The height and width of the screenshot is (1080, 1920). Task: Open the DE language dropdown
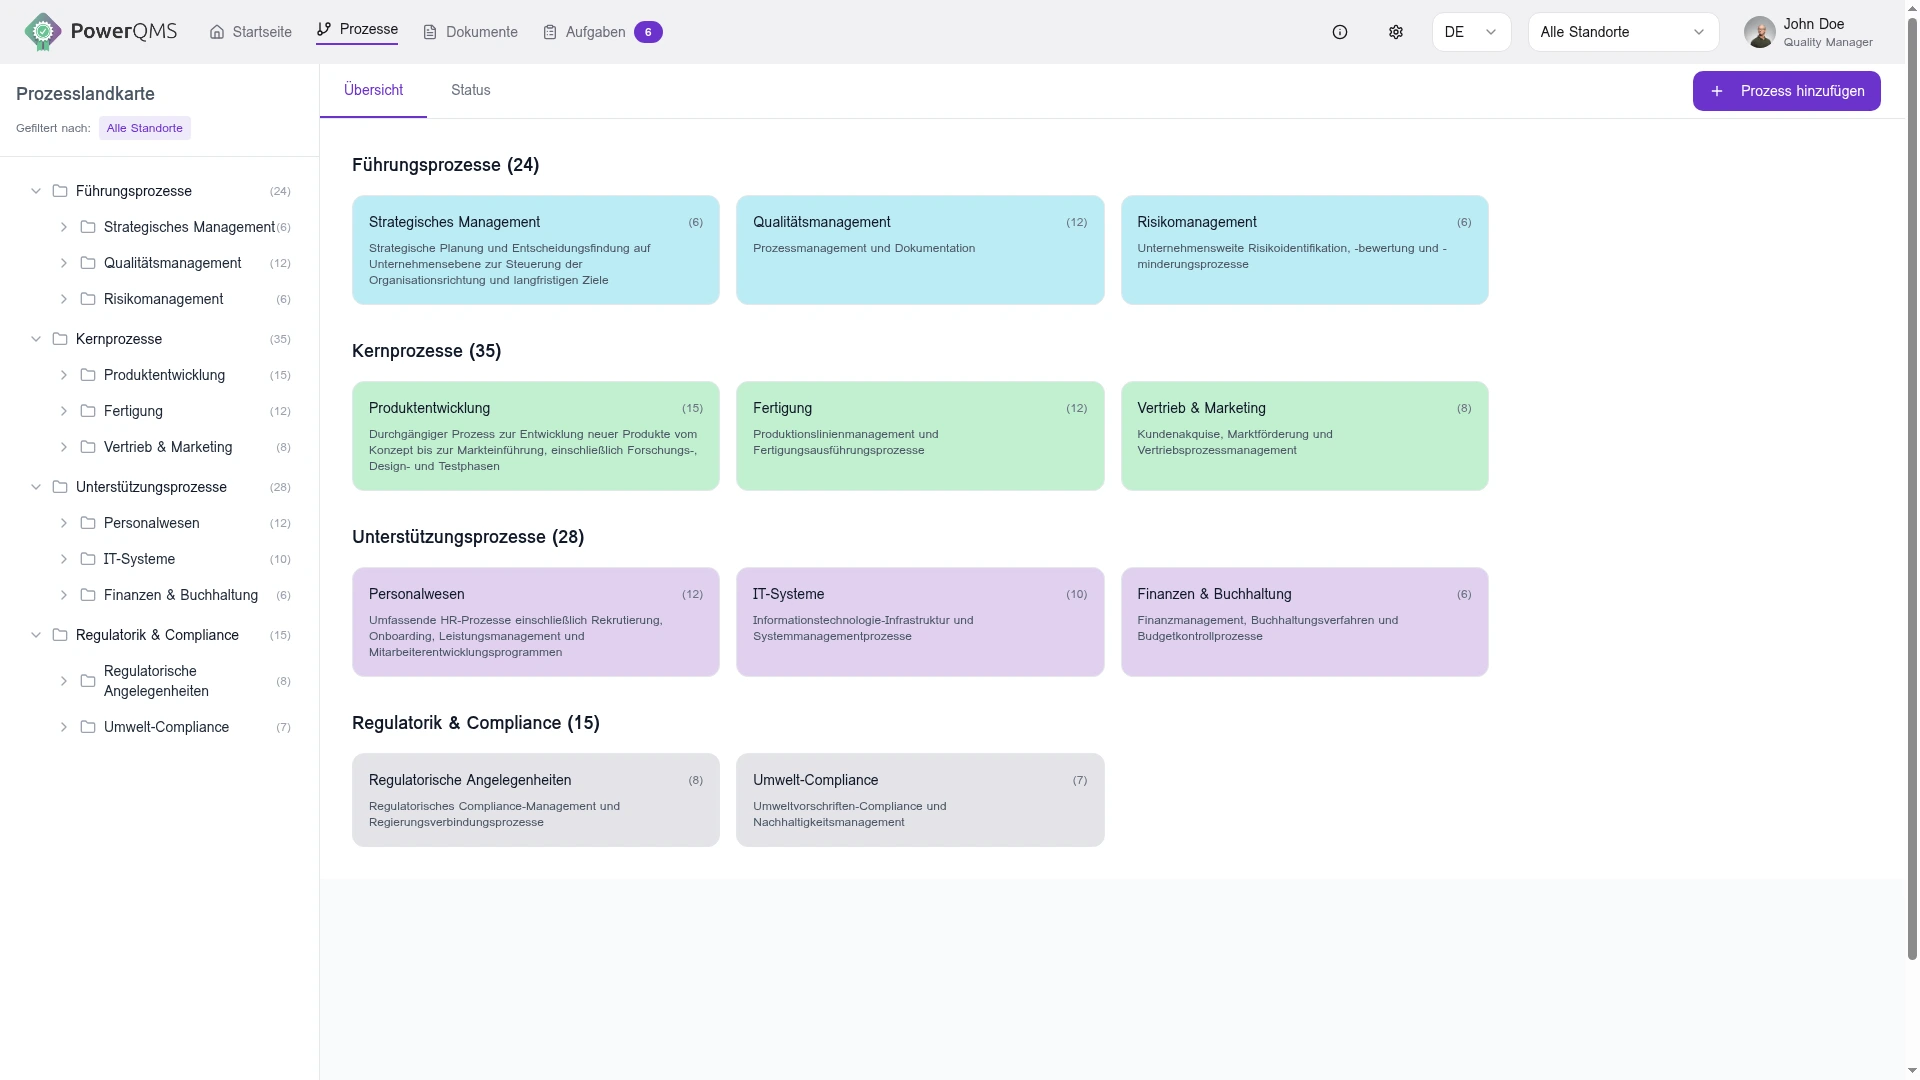pyautogui.click(x=1471, y=32)
